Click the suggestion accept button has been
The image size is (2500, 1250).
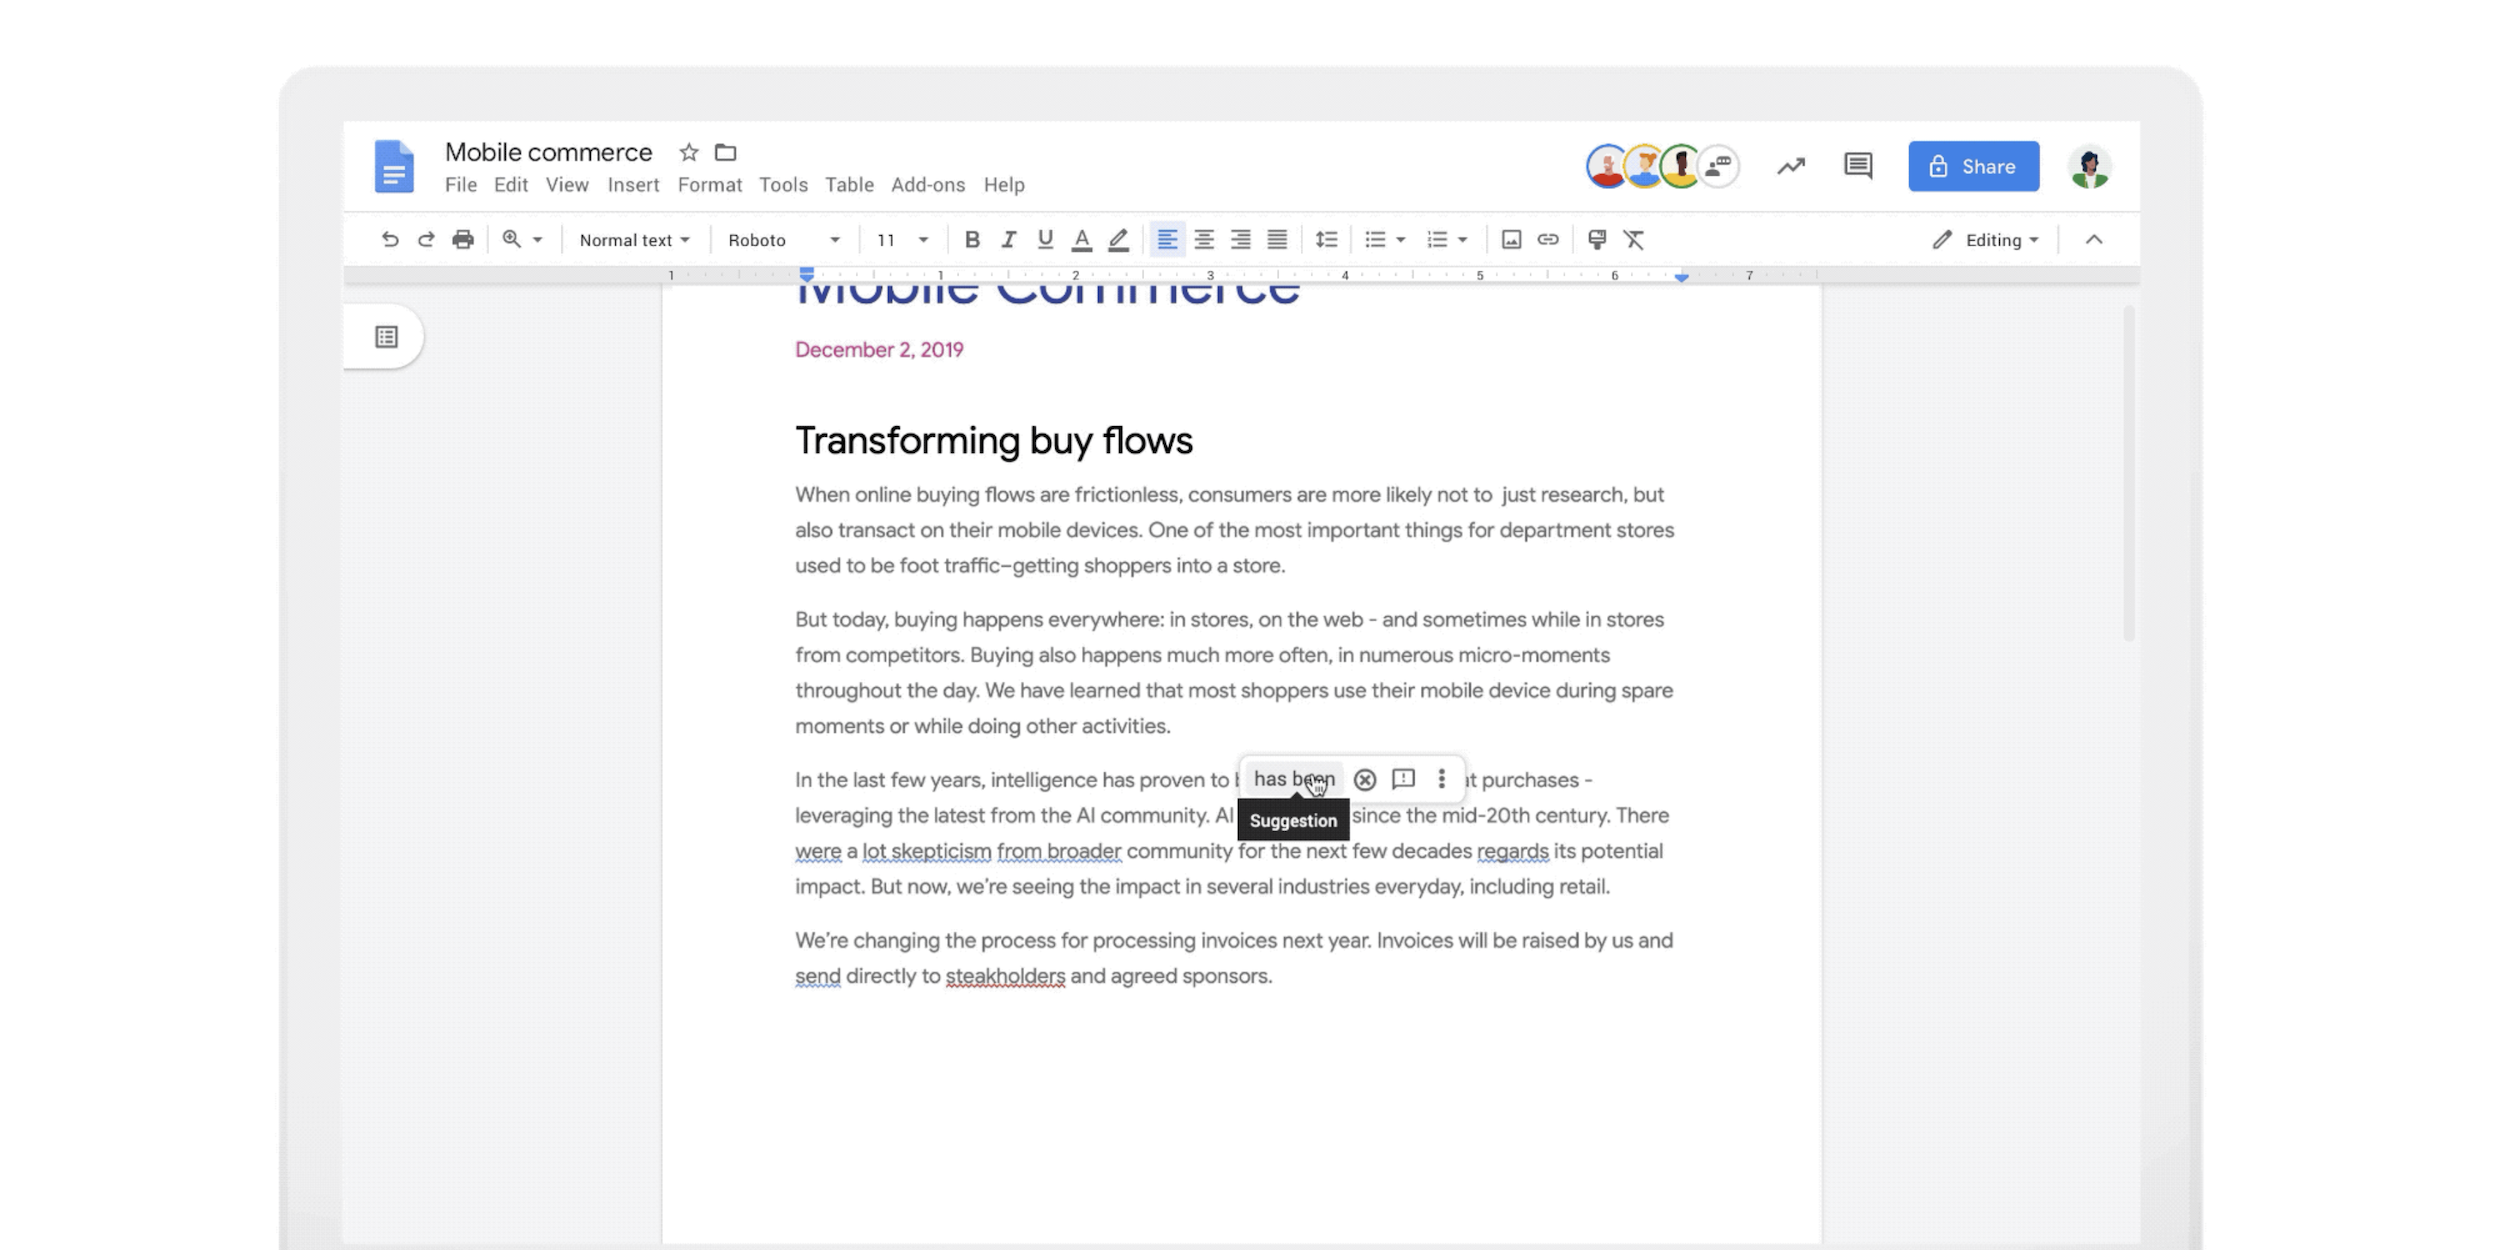(1293, 780)
